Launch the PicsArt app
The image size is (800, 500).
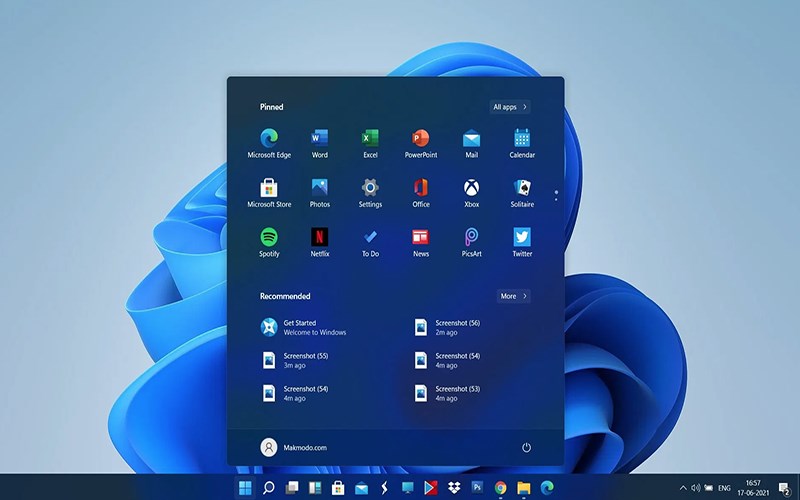tap(471, 242)
